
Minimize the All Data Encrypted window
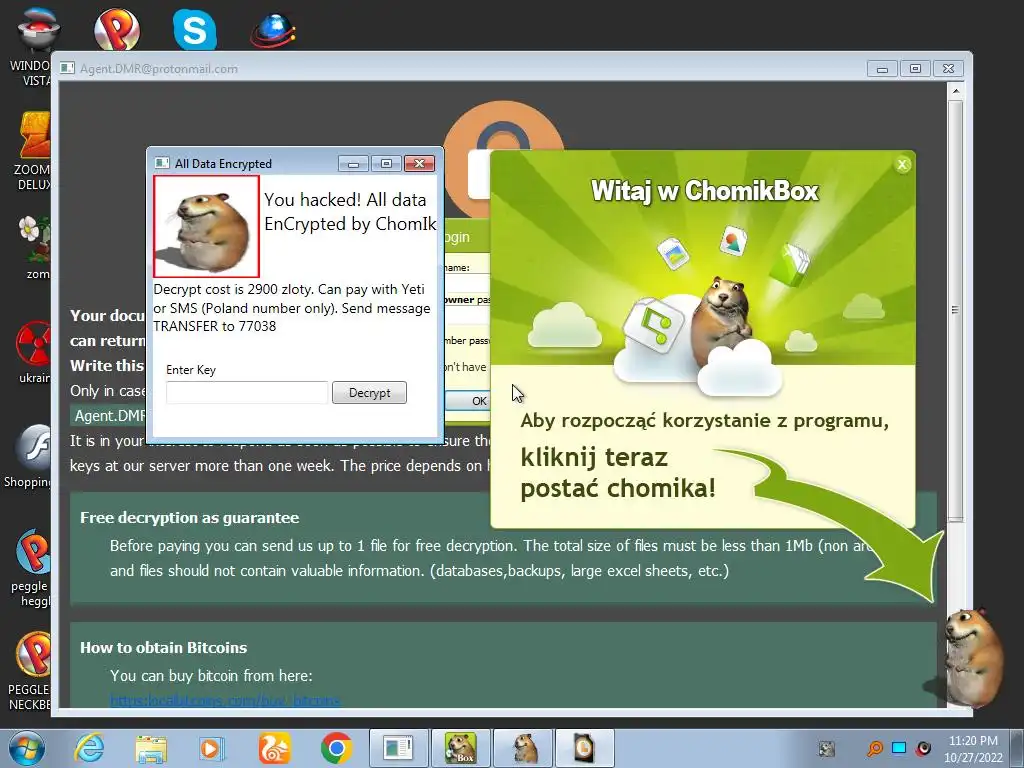coord(353,163)
